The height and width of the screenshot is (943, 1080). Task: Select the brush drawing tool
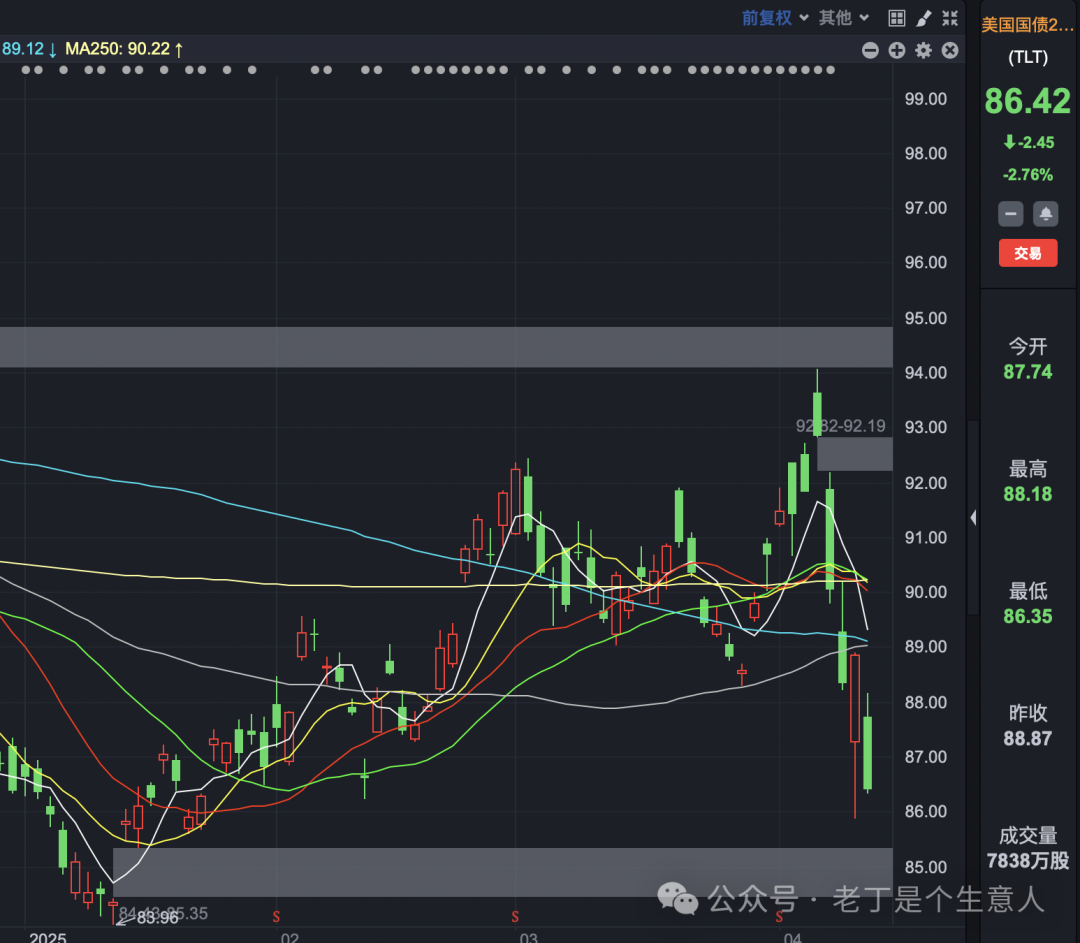pos(924,18)
